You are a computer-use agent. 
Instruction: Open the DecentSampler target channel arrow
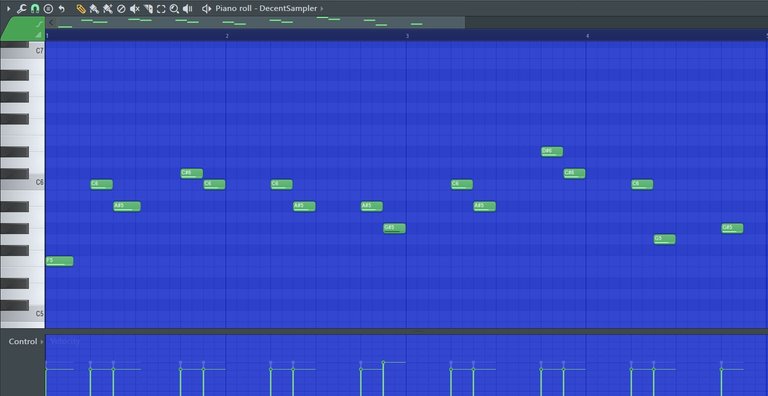point(322,8)
